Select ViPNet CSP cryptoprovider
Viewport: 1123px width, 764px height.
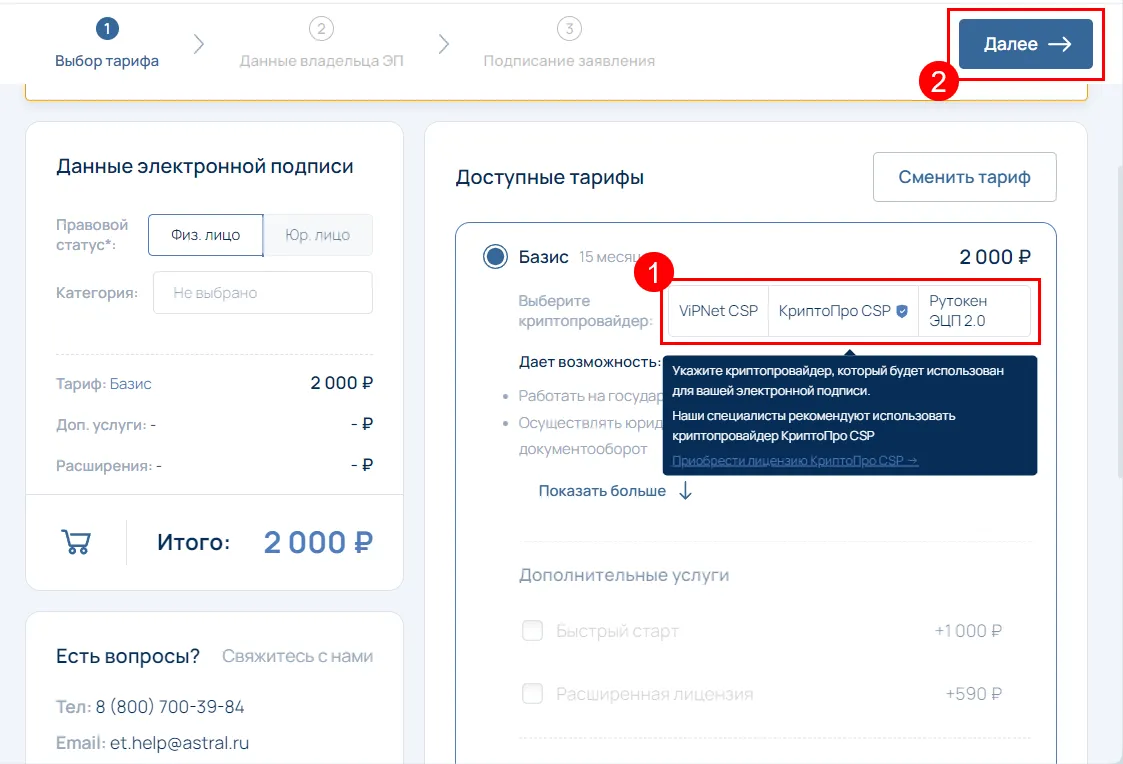(718, 311)
